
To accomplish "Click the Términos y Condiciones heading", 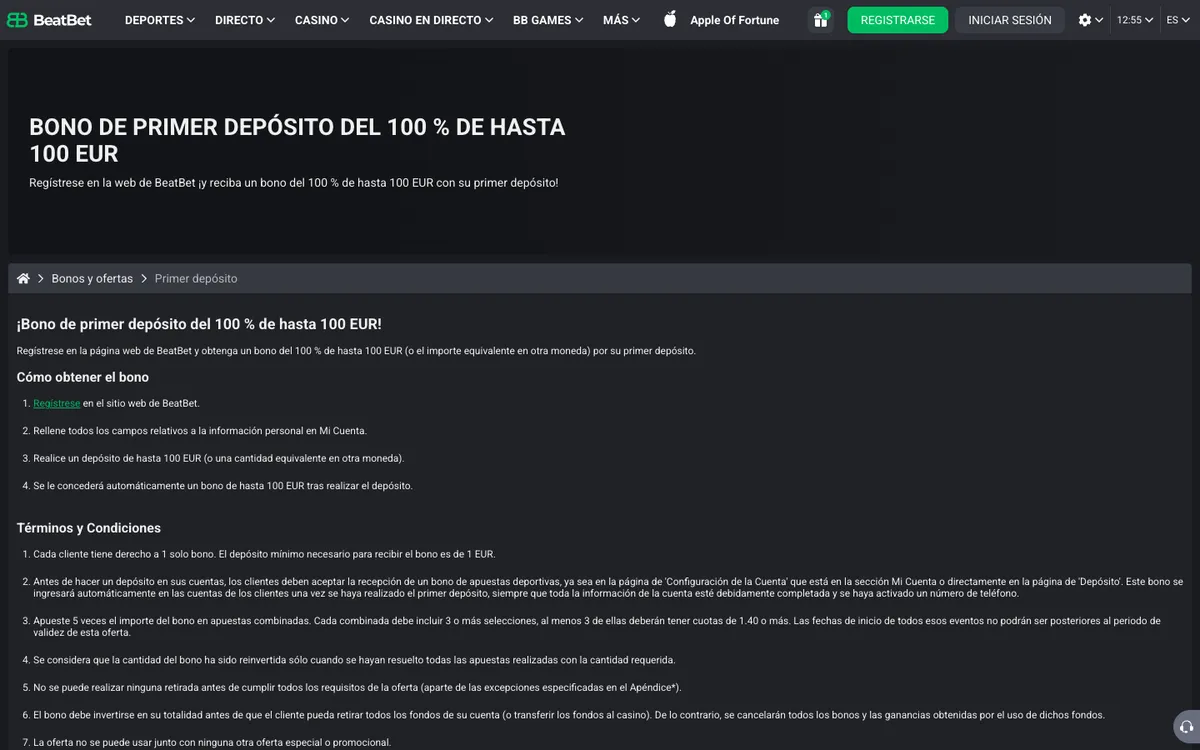I will click(89, 528).
